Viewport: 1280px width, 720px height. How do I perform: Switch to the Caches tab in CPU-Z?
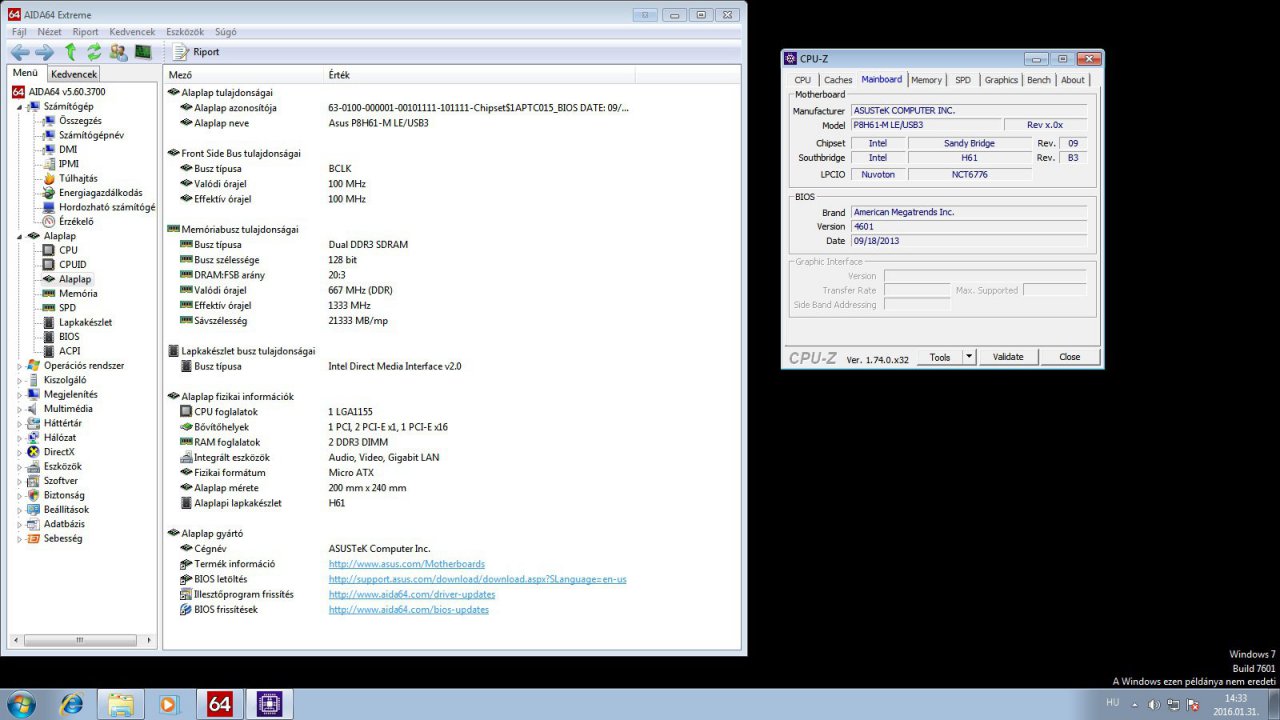point(838,80)
